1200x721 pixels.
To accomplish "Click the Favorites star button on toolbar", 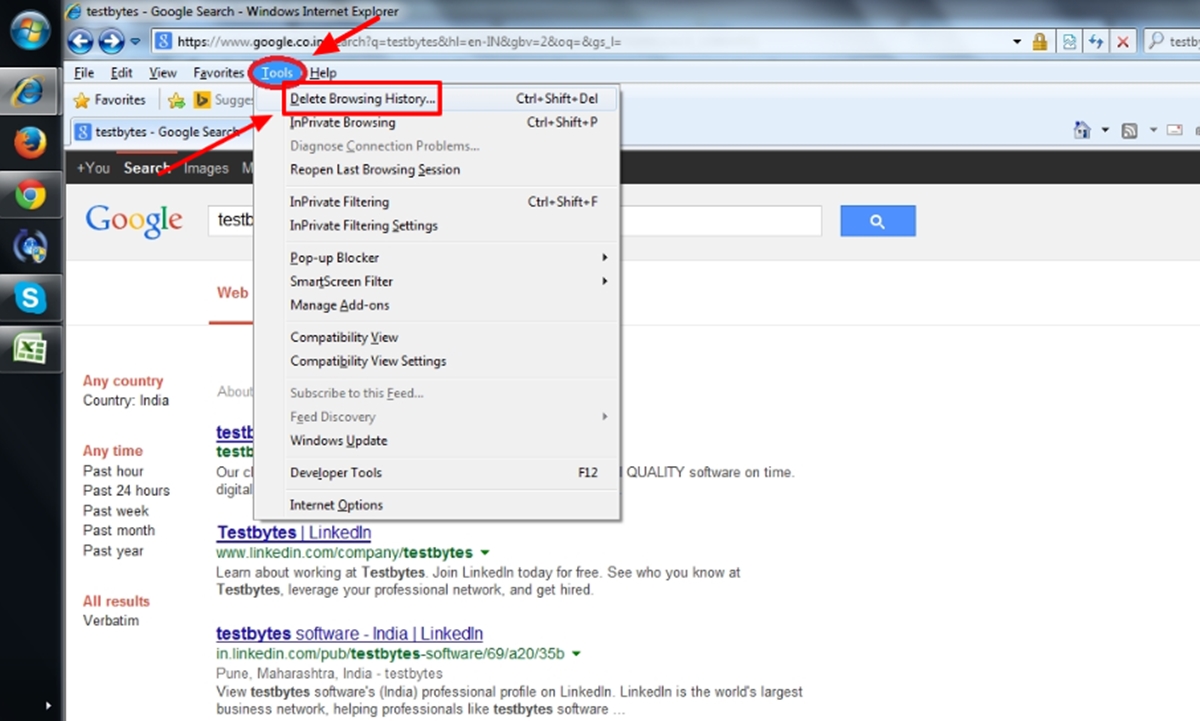I will (x=110, y=100).
